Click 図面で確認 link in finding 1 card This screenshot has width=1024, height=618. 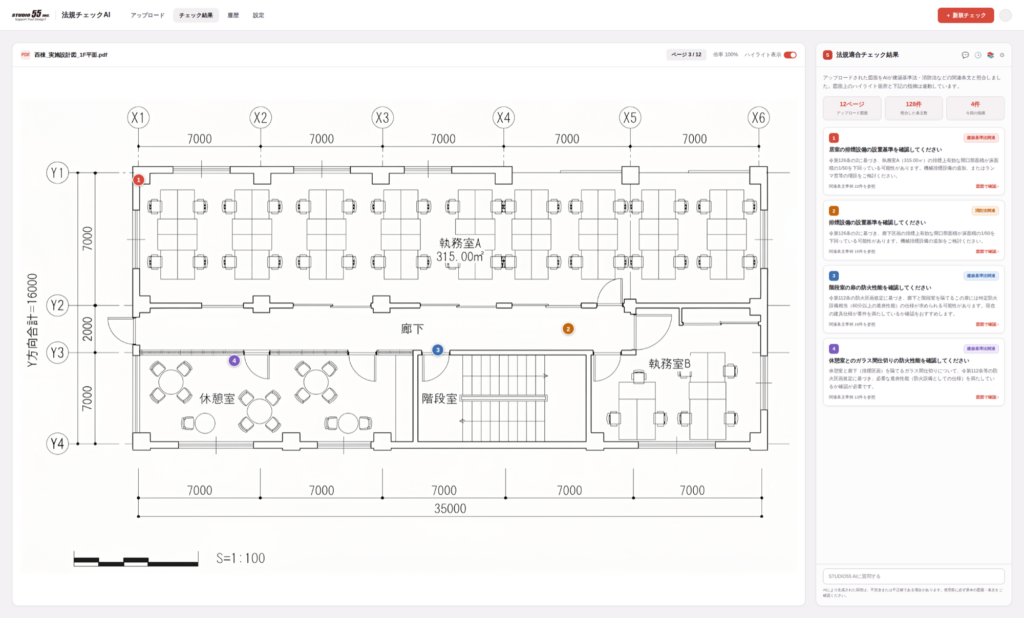[987, 186]
